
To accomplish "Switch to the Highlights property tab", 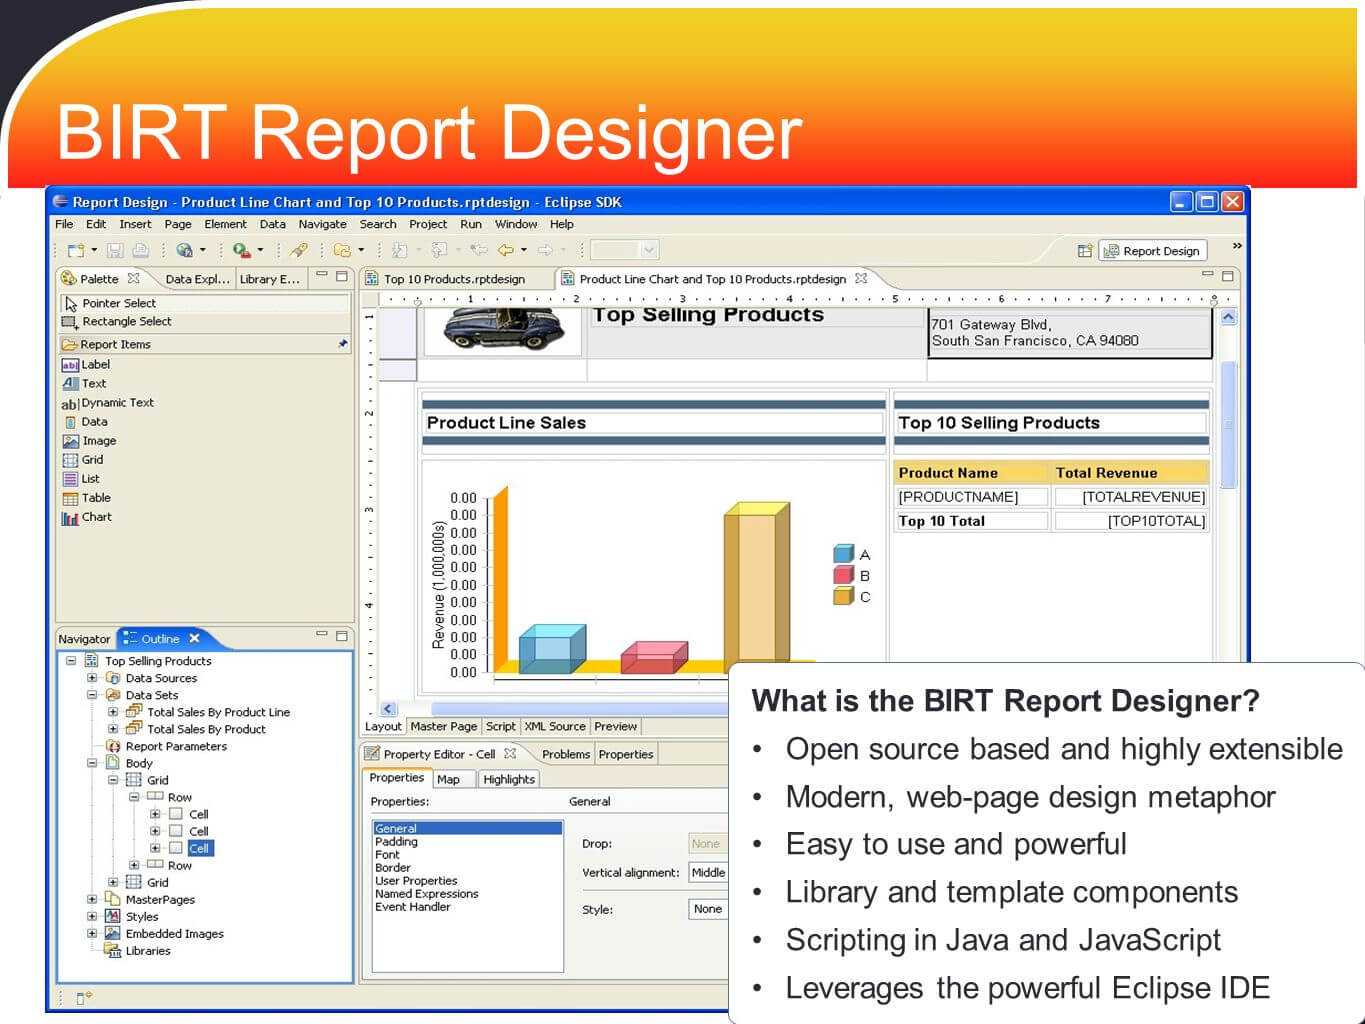I will point(509,779).
